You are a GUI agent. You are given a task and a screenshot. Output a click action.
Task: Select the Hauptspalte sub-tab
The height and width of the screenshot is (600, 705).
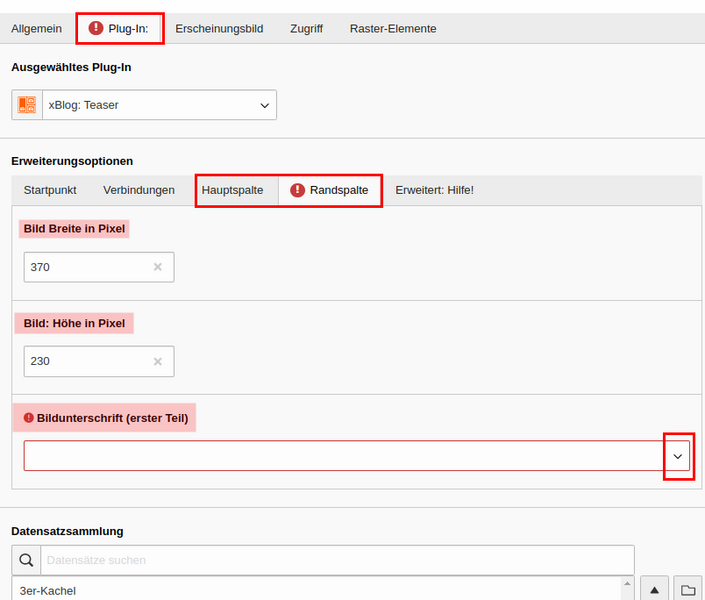coord(232,190)
